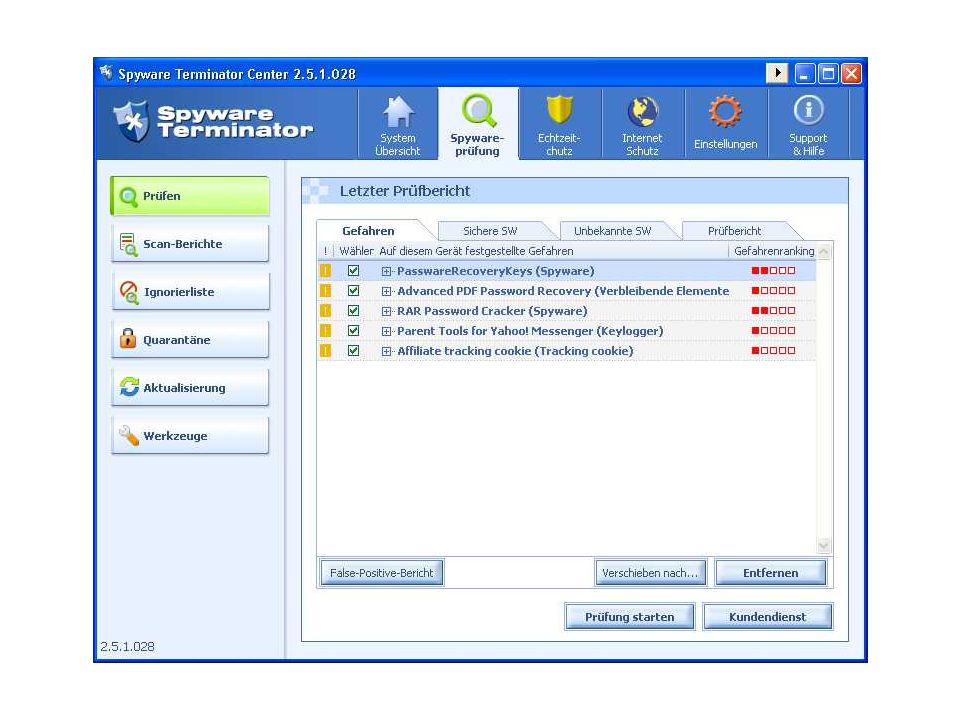Click the Ignorierliste icon
The width and height of the screenshot is (960, 720).
[129, 292]
